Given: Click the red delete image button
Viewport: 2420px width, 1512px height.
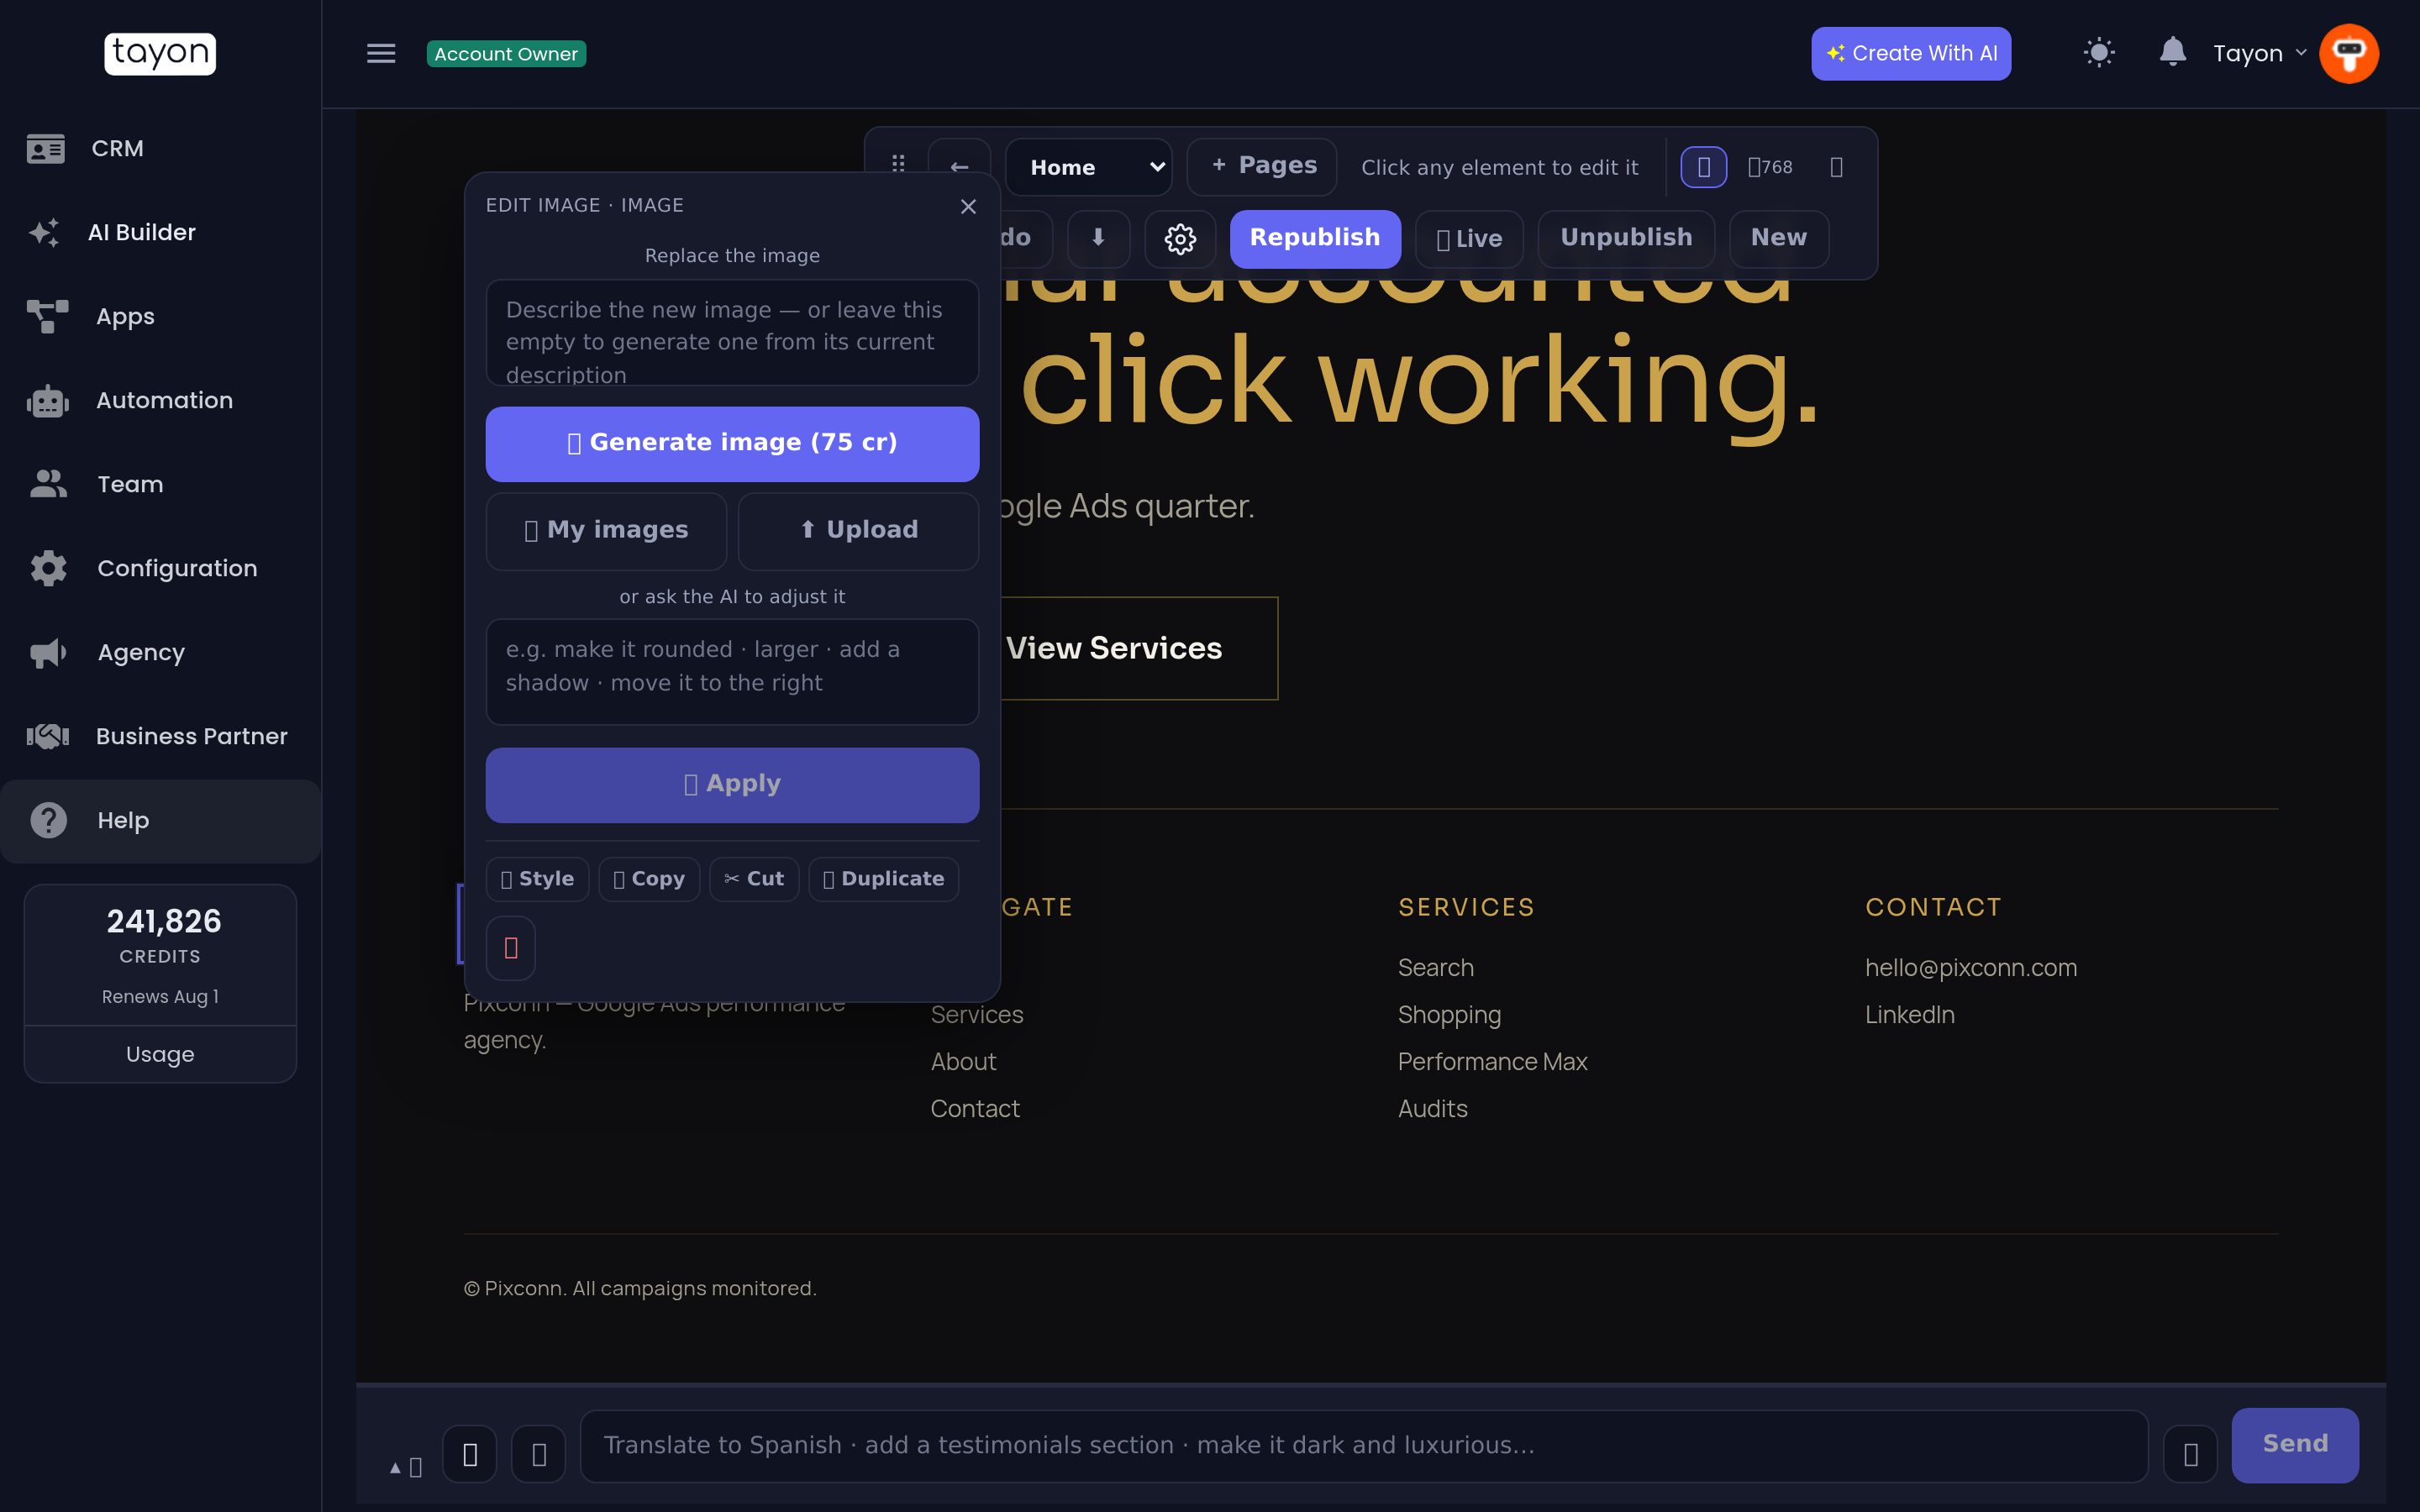Looking at the screenshot, I should [x=511, y=948].
